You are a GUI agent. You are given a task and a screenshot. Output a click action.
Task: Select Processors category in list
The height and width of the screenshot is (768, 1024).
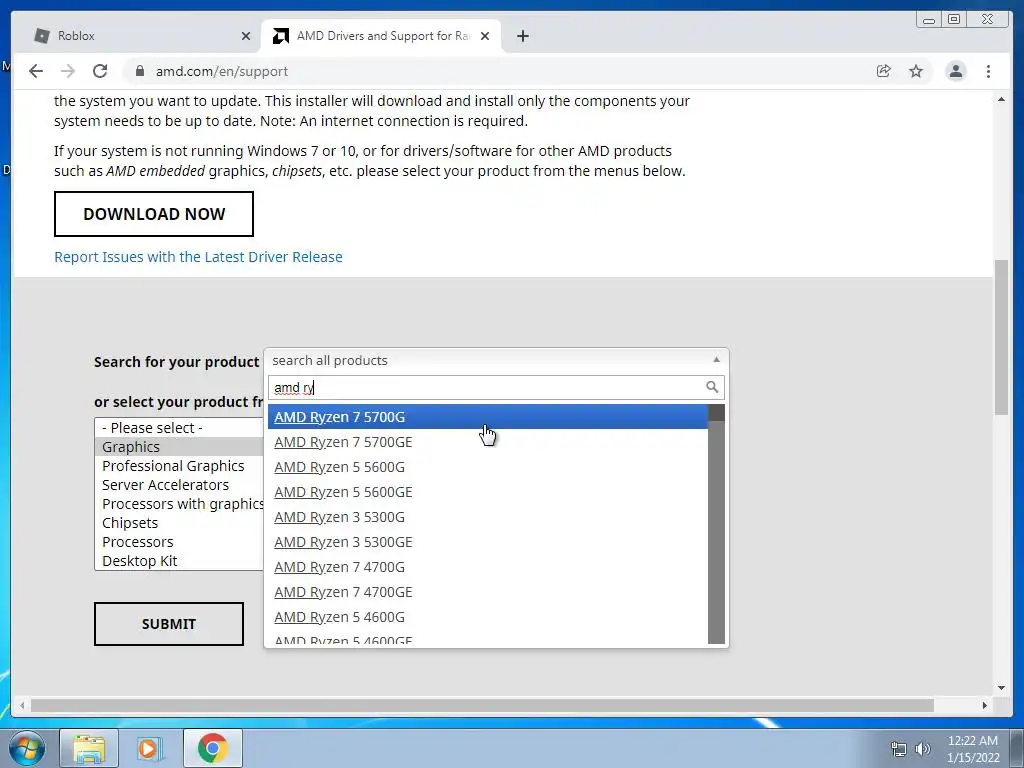click(x=180, y=541)
